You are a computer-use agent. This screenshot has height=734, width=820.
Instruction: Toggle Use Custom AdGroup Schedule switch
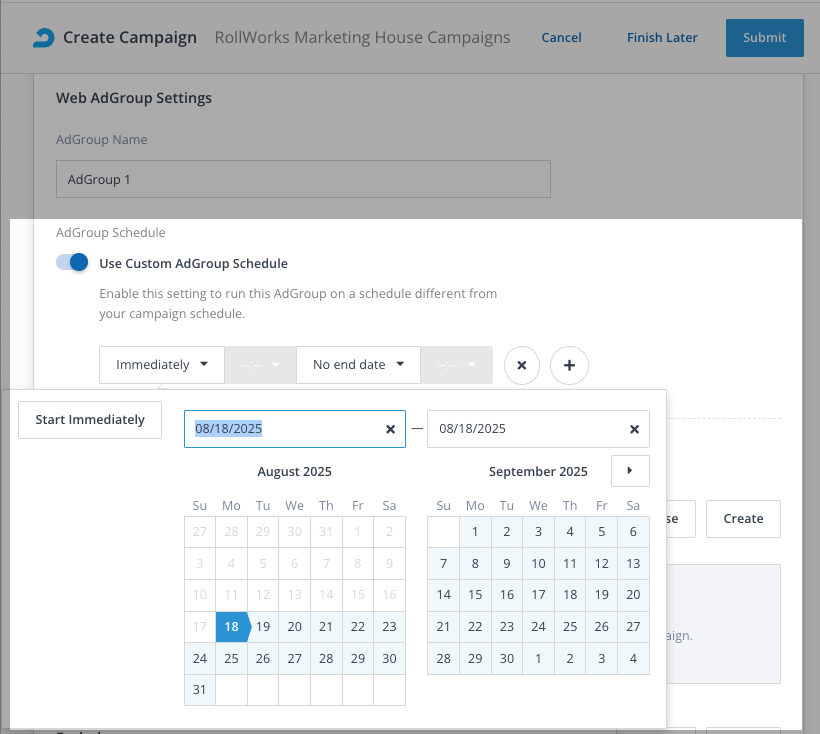click(73, 263)
